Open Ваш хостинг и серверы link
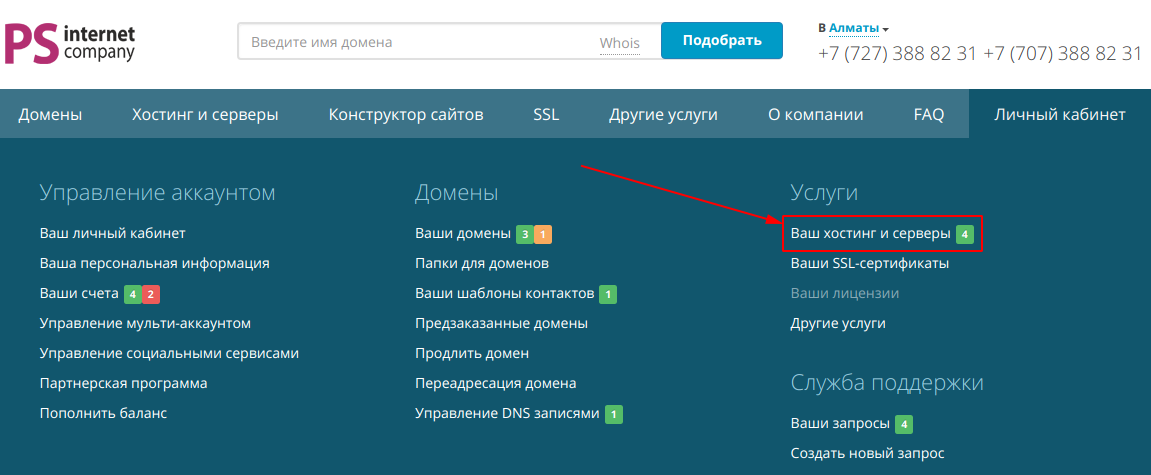Screen dimensions: 1151x475 coord(870,234)
